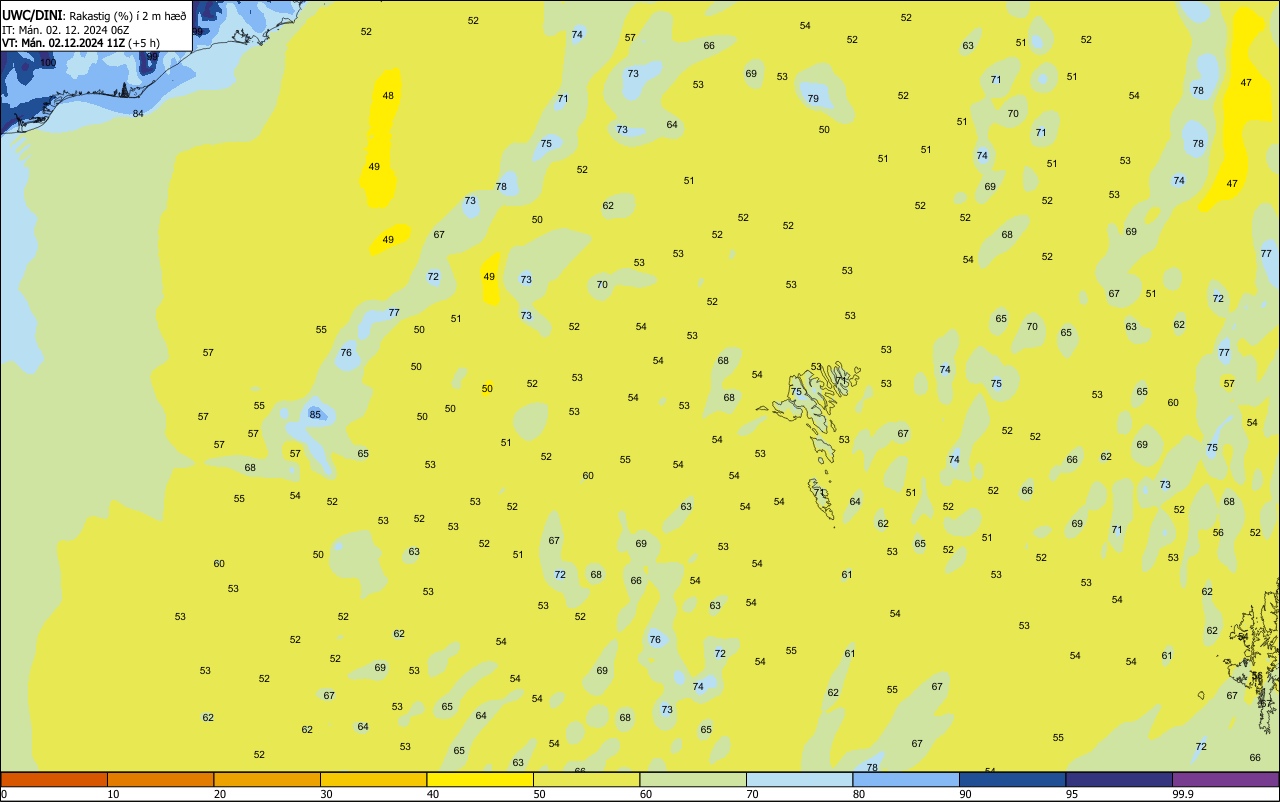
Task: Click the 'VT: Mán. 02.12.2024 11Z (+5 h)' line
Action: (81, 43)
